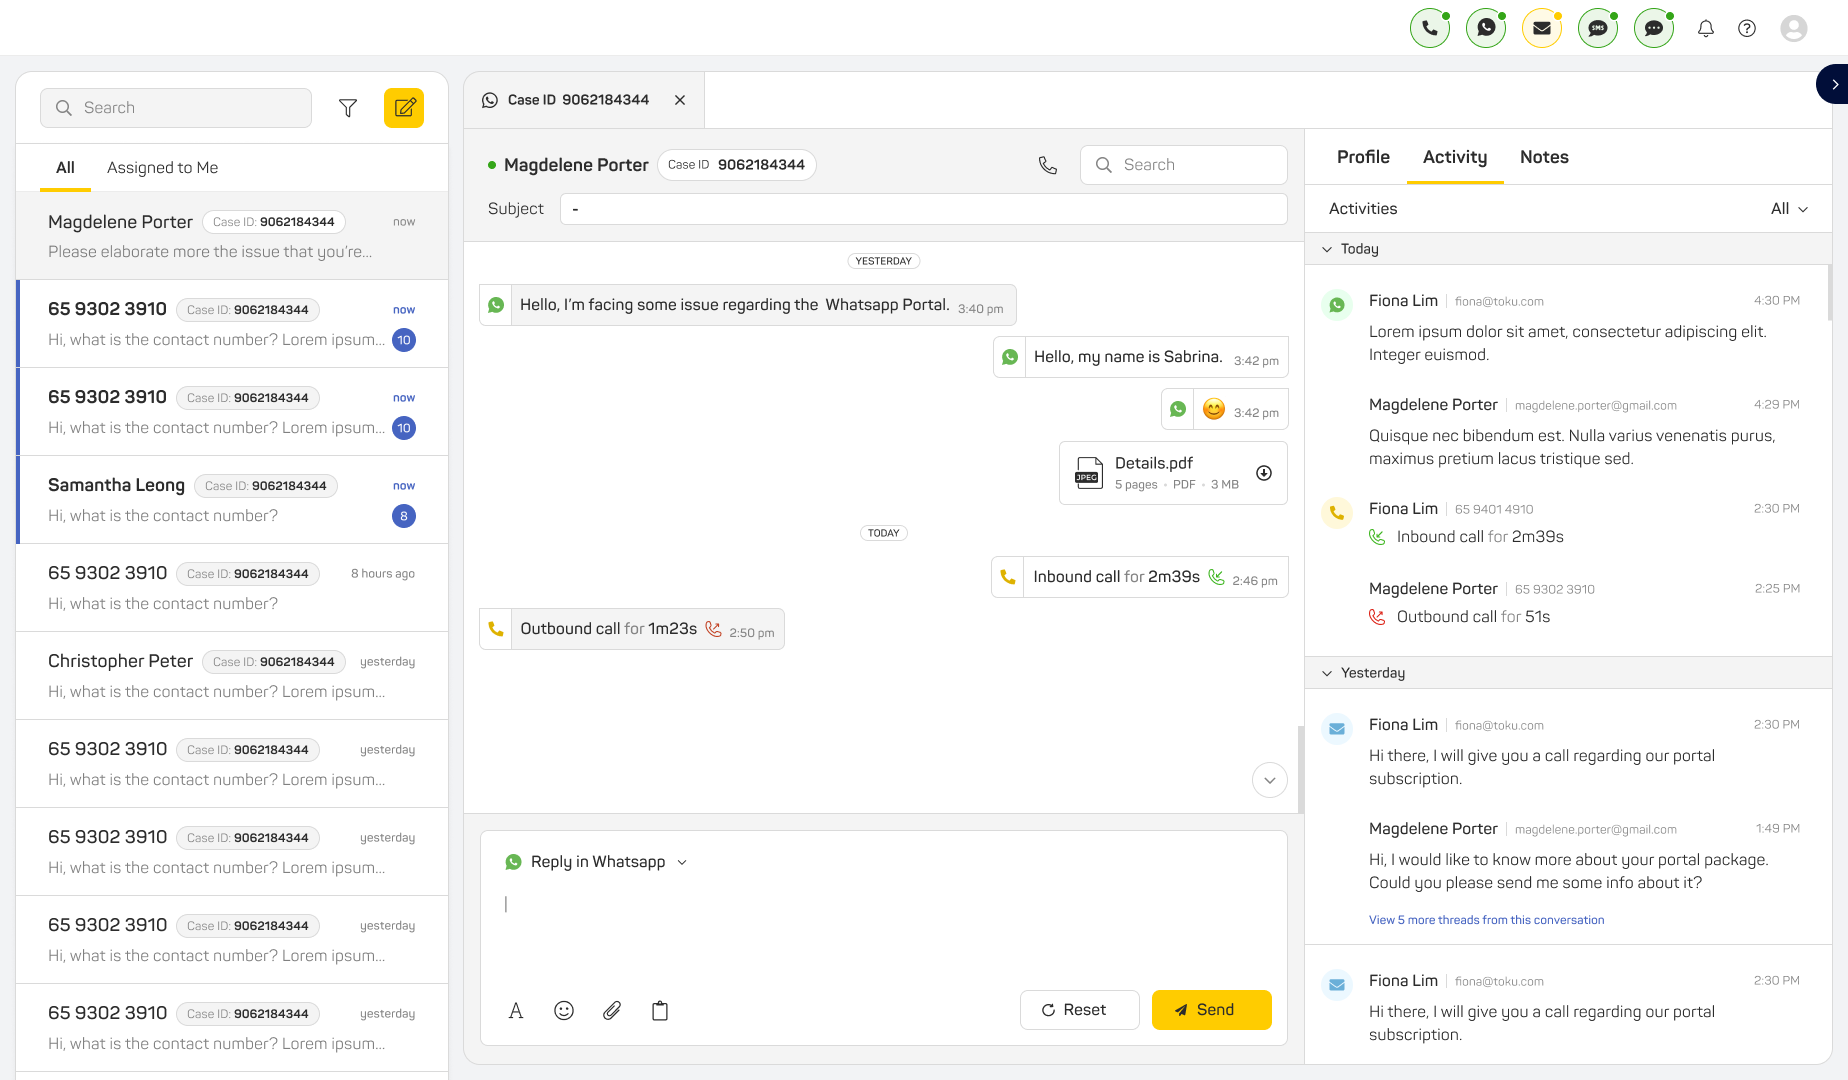1848x1080 pixels.
Task: Click the filter funnel icon
Action: pos(348,108)
